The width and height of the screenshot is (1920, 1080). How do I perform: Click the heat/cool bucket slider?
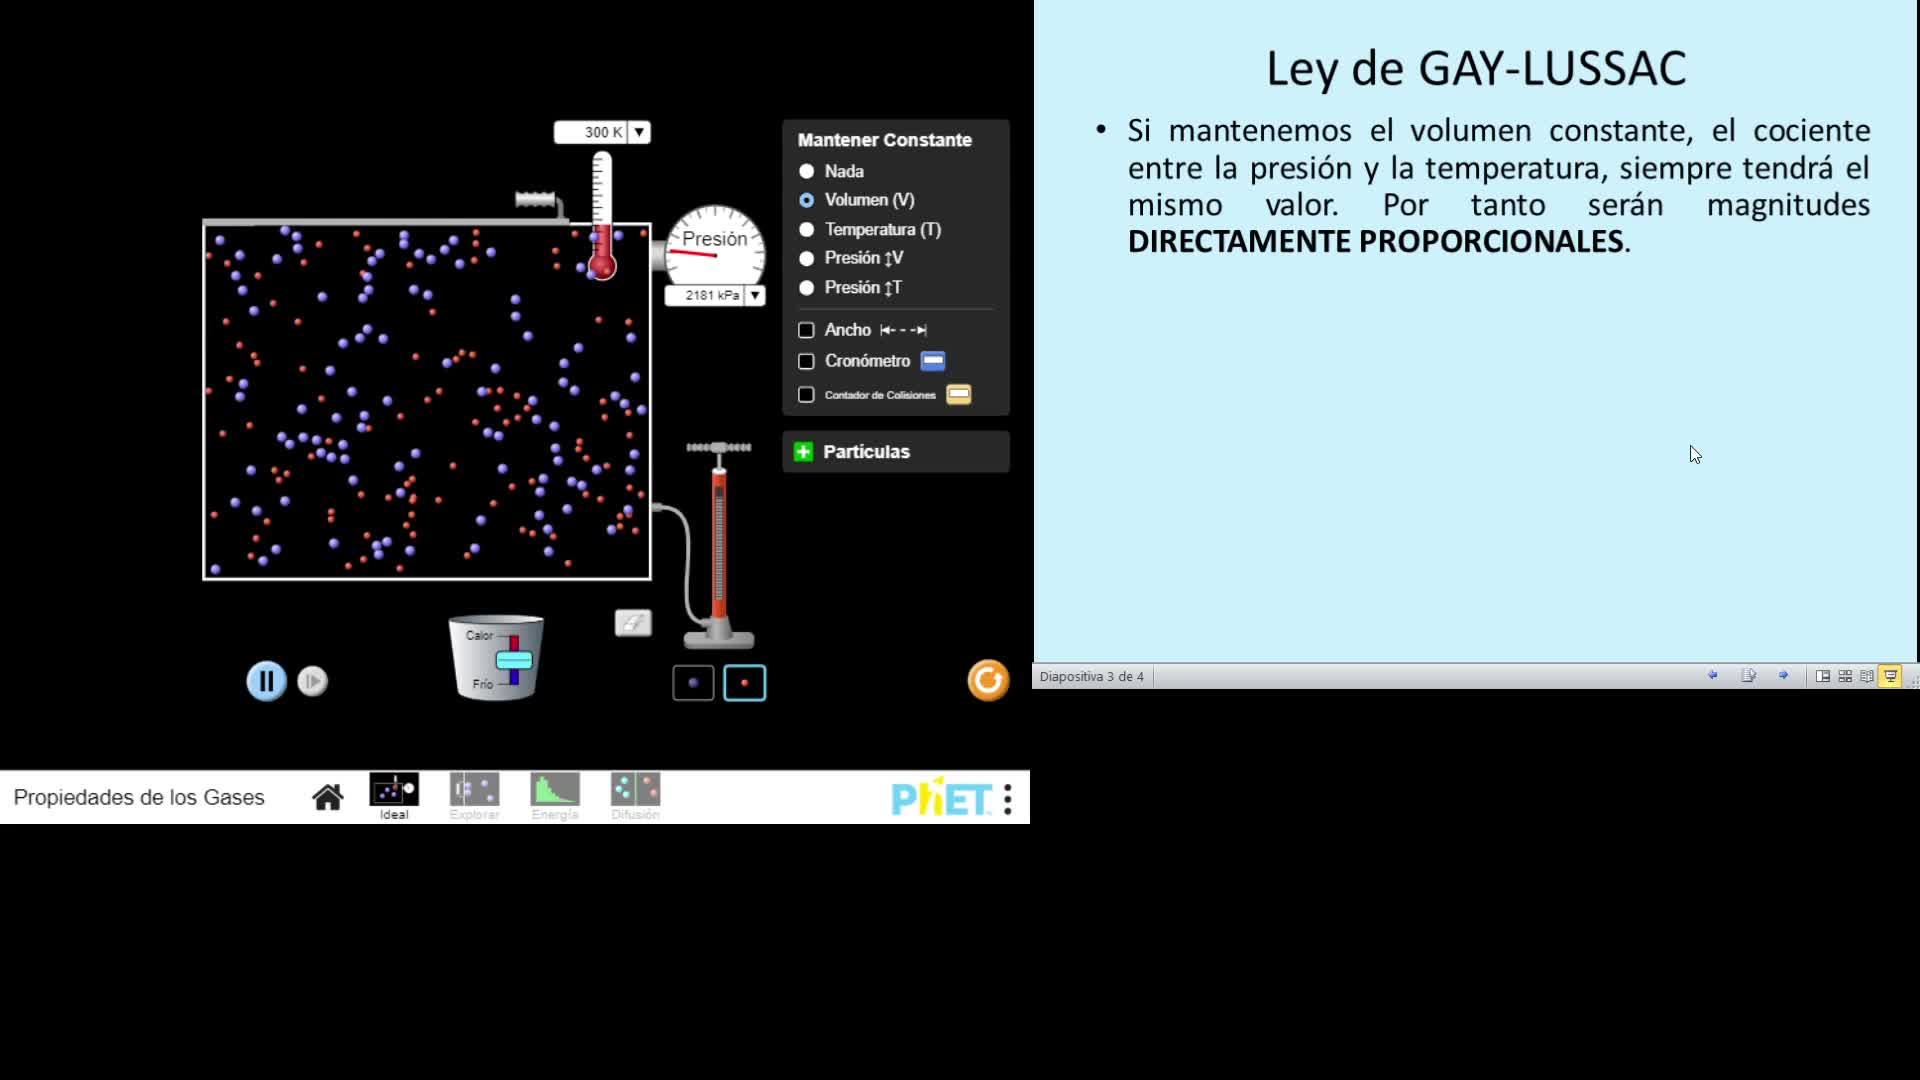[514, 660]
